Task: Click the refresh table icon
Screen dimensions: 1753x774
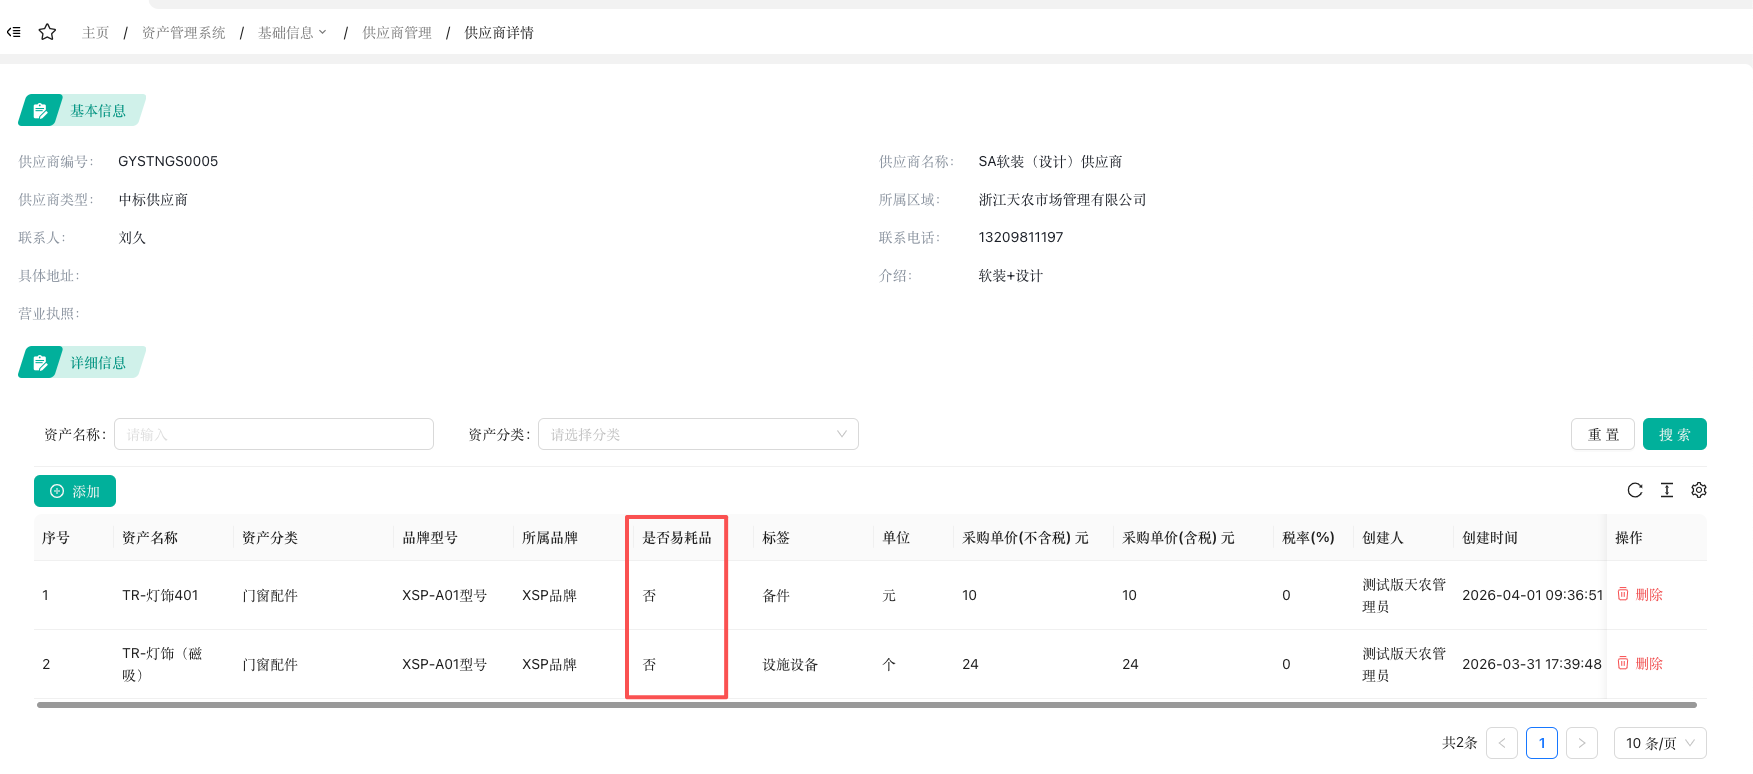Action: coord(1635,490)
